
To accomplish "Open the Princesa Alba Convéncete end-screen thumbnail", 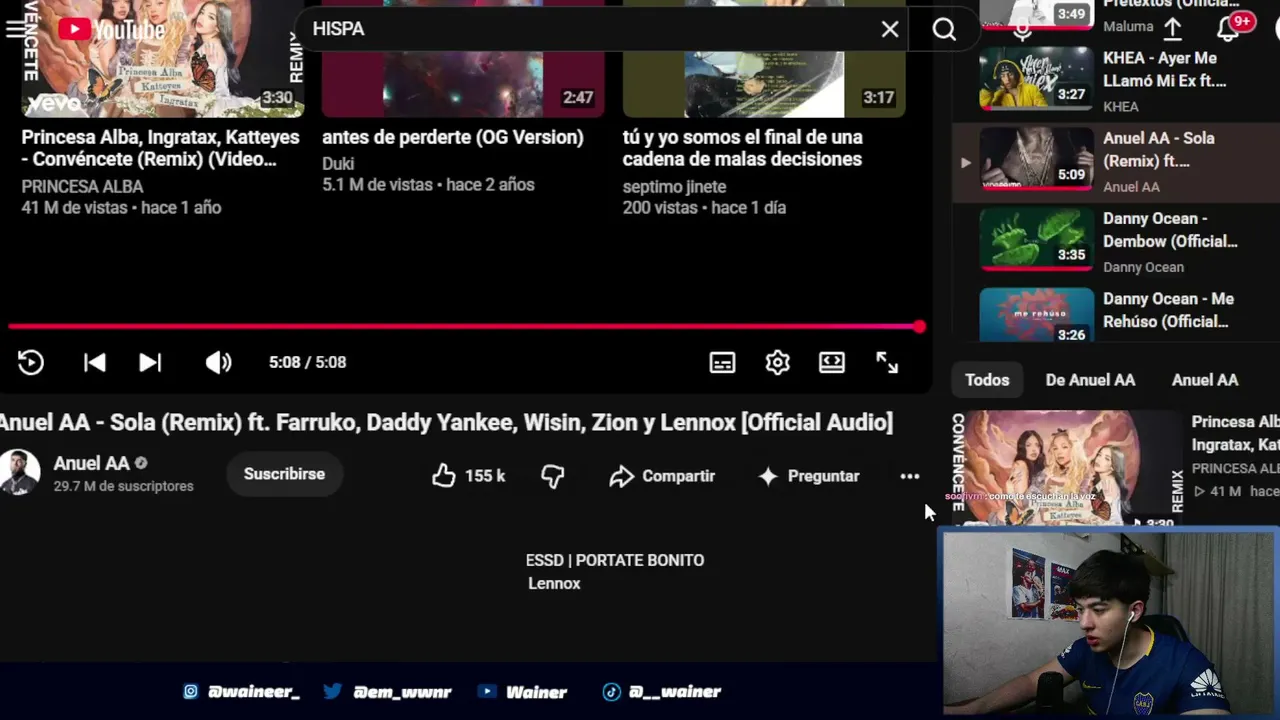I will click(162, 58).
